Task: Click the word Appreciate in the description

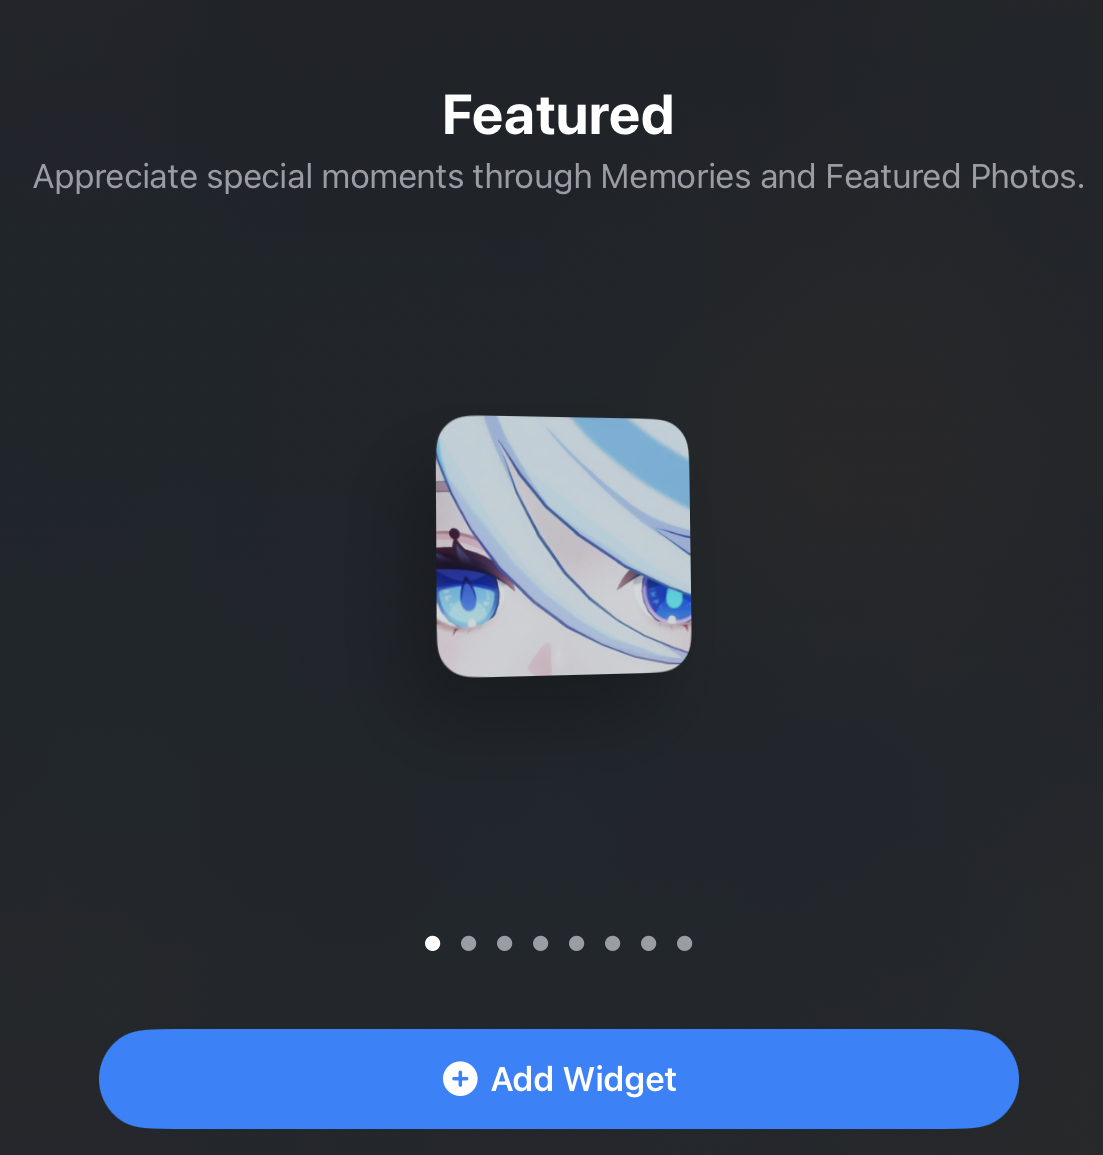Action: pyautogui.click(x=115, y=178)
